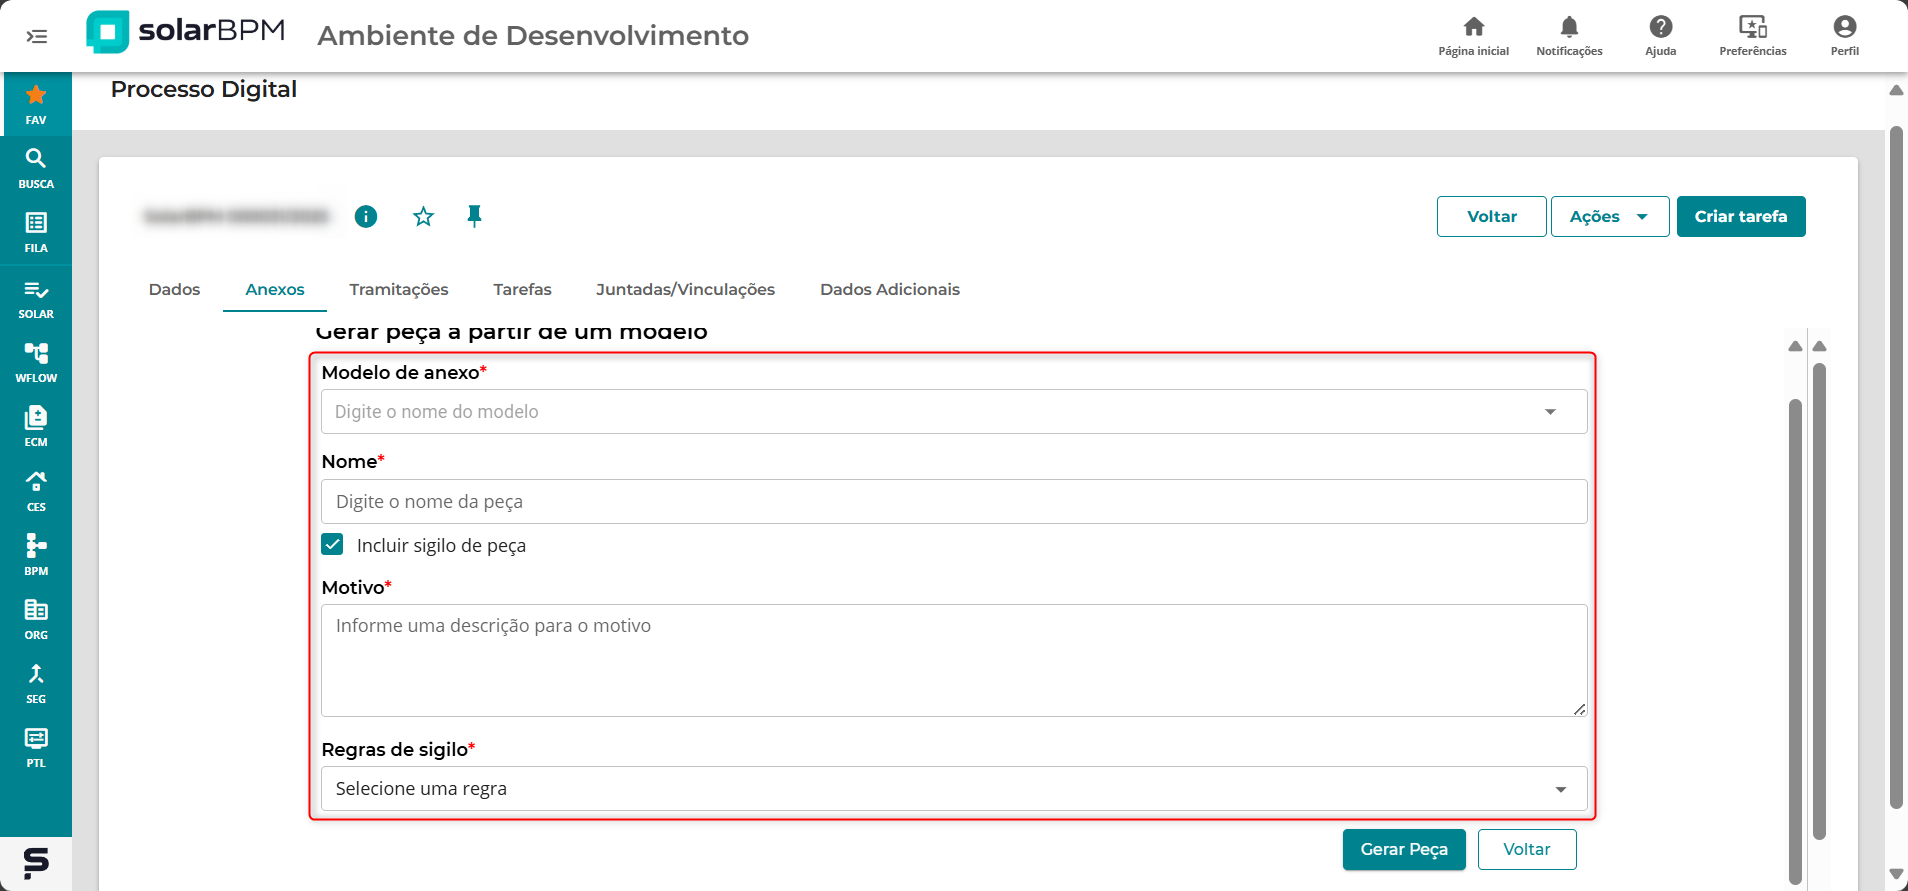Click the Criar tarefa button
Viewport: 1908px width, 891px height.
coord(1740,217)
